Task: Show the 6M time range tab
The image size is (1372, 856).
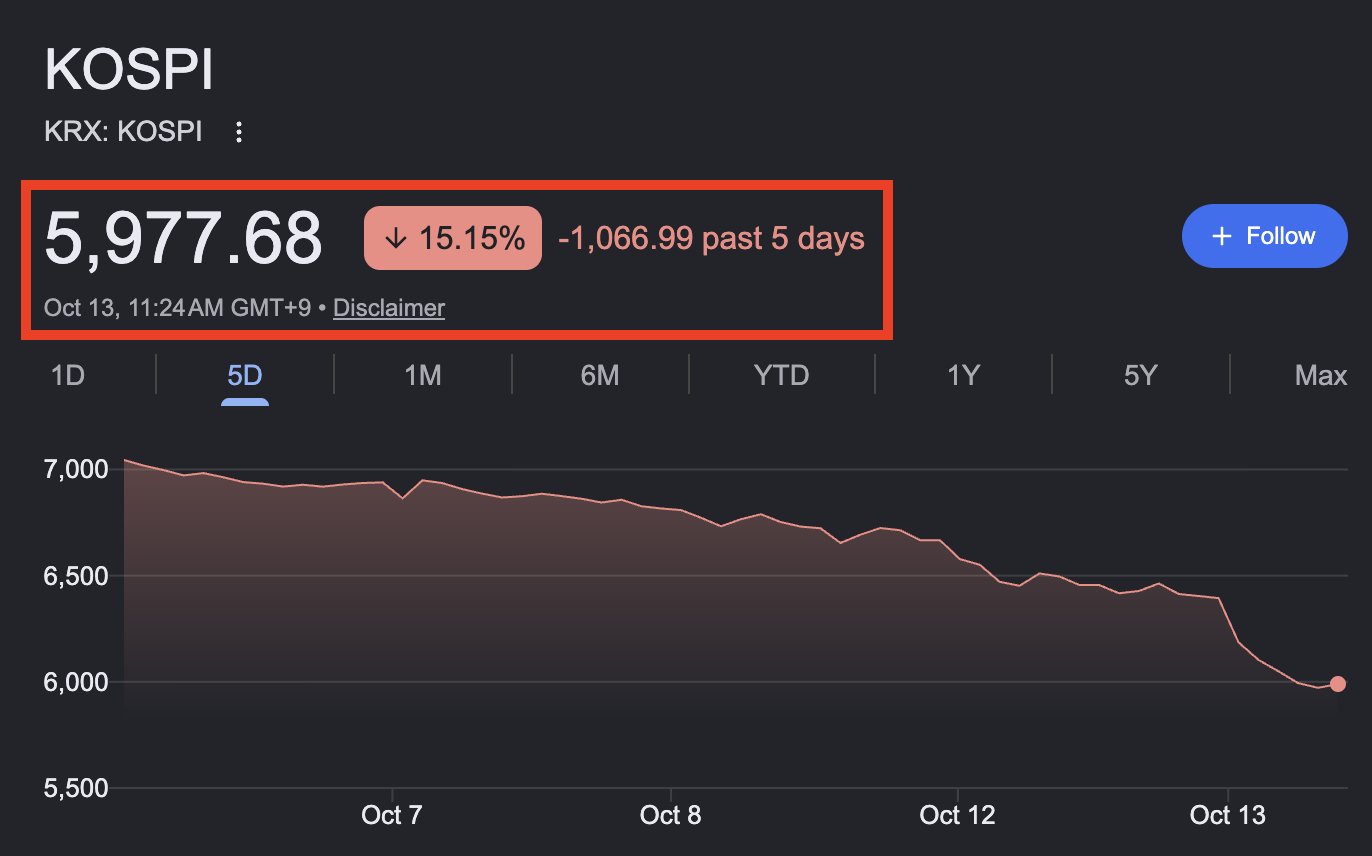Action: point(599,376)
